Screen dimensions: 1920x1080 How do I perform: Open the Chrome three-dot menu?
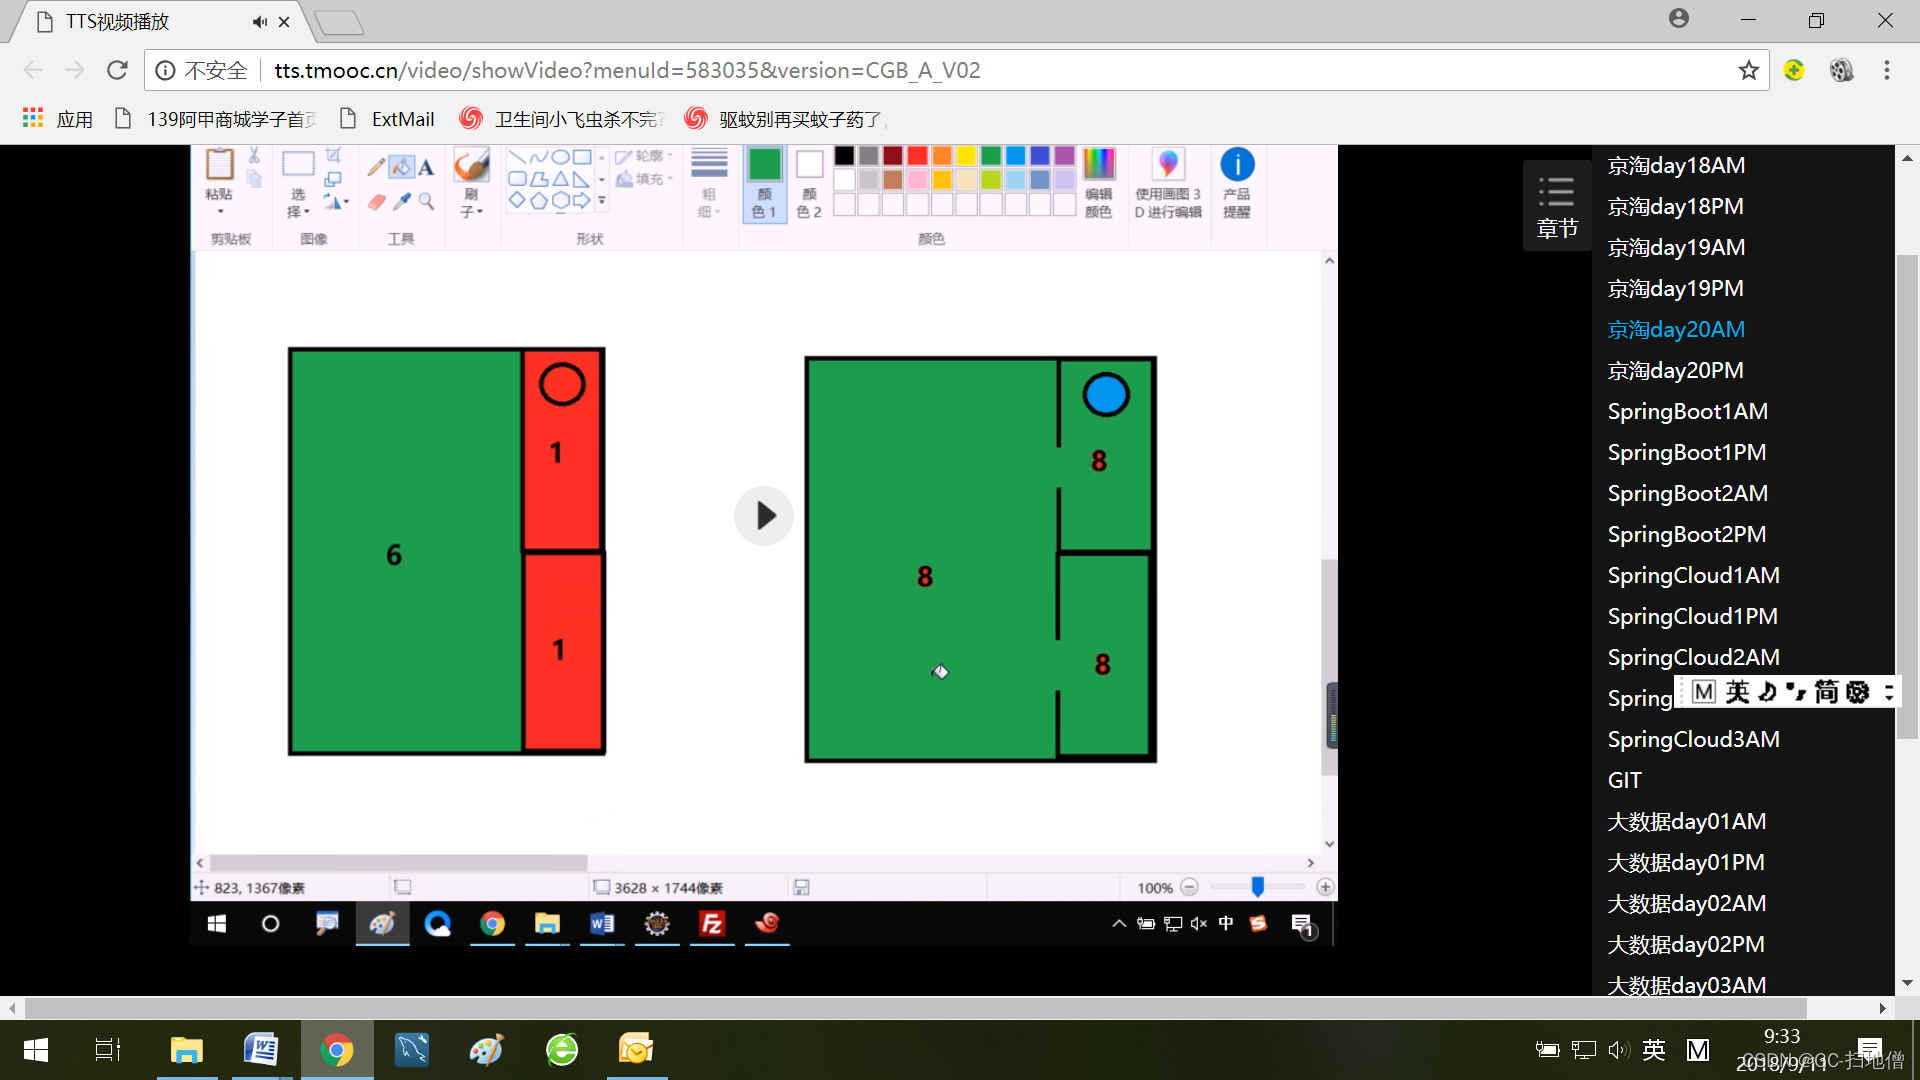[1886, 71]
